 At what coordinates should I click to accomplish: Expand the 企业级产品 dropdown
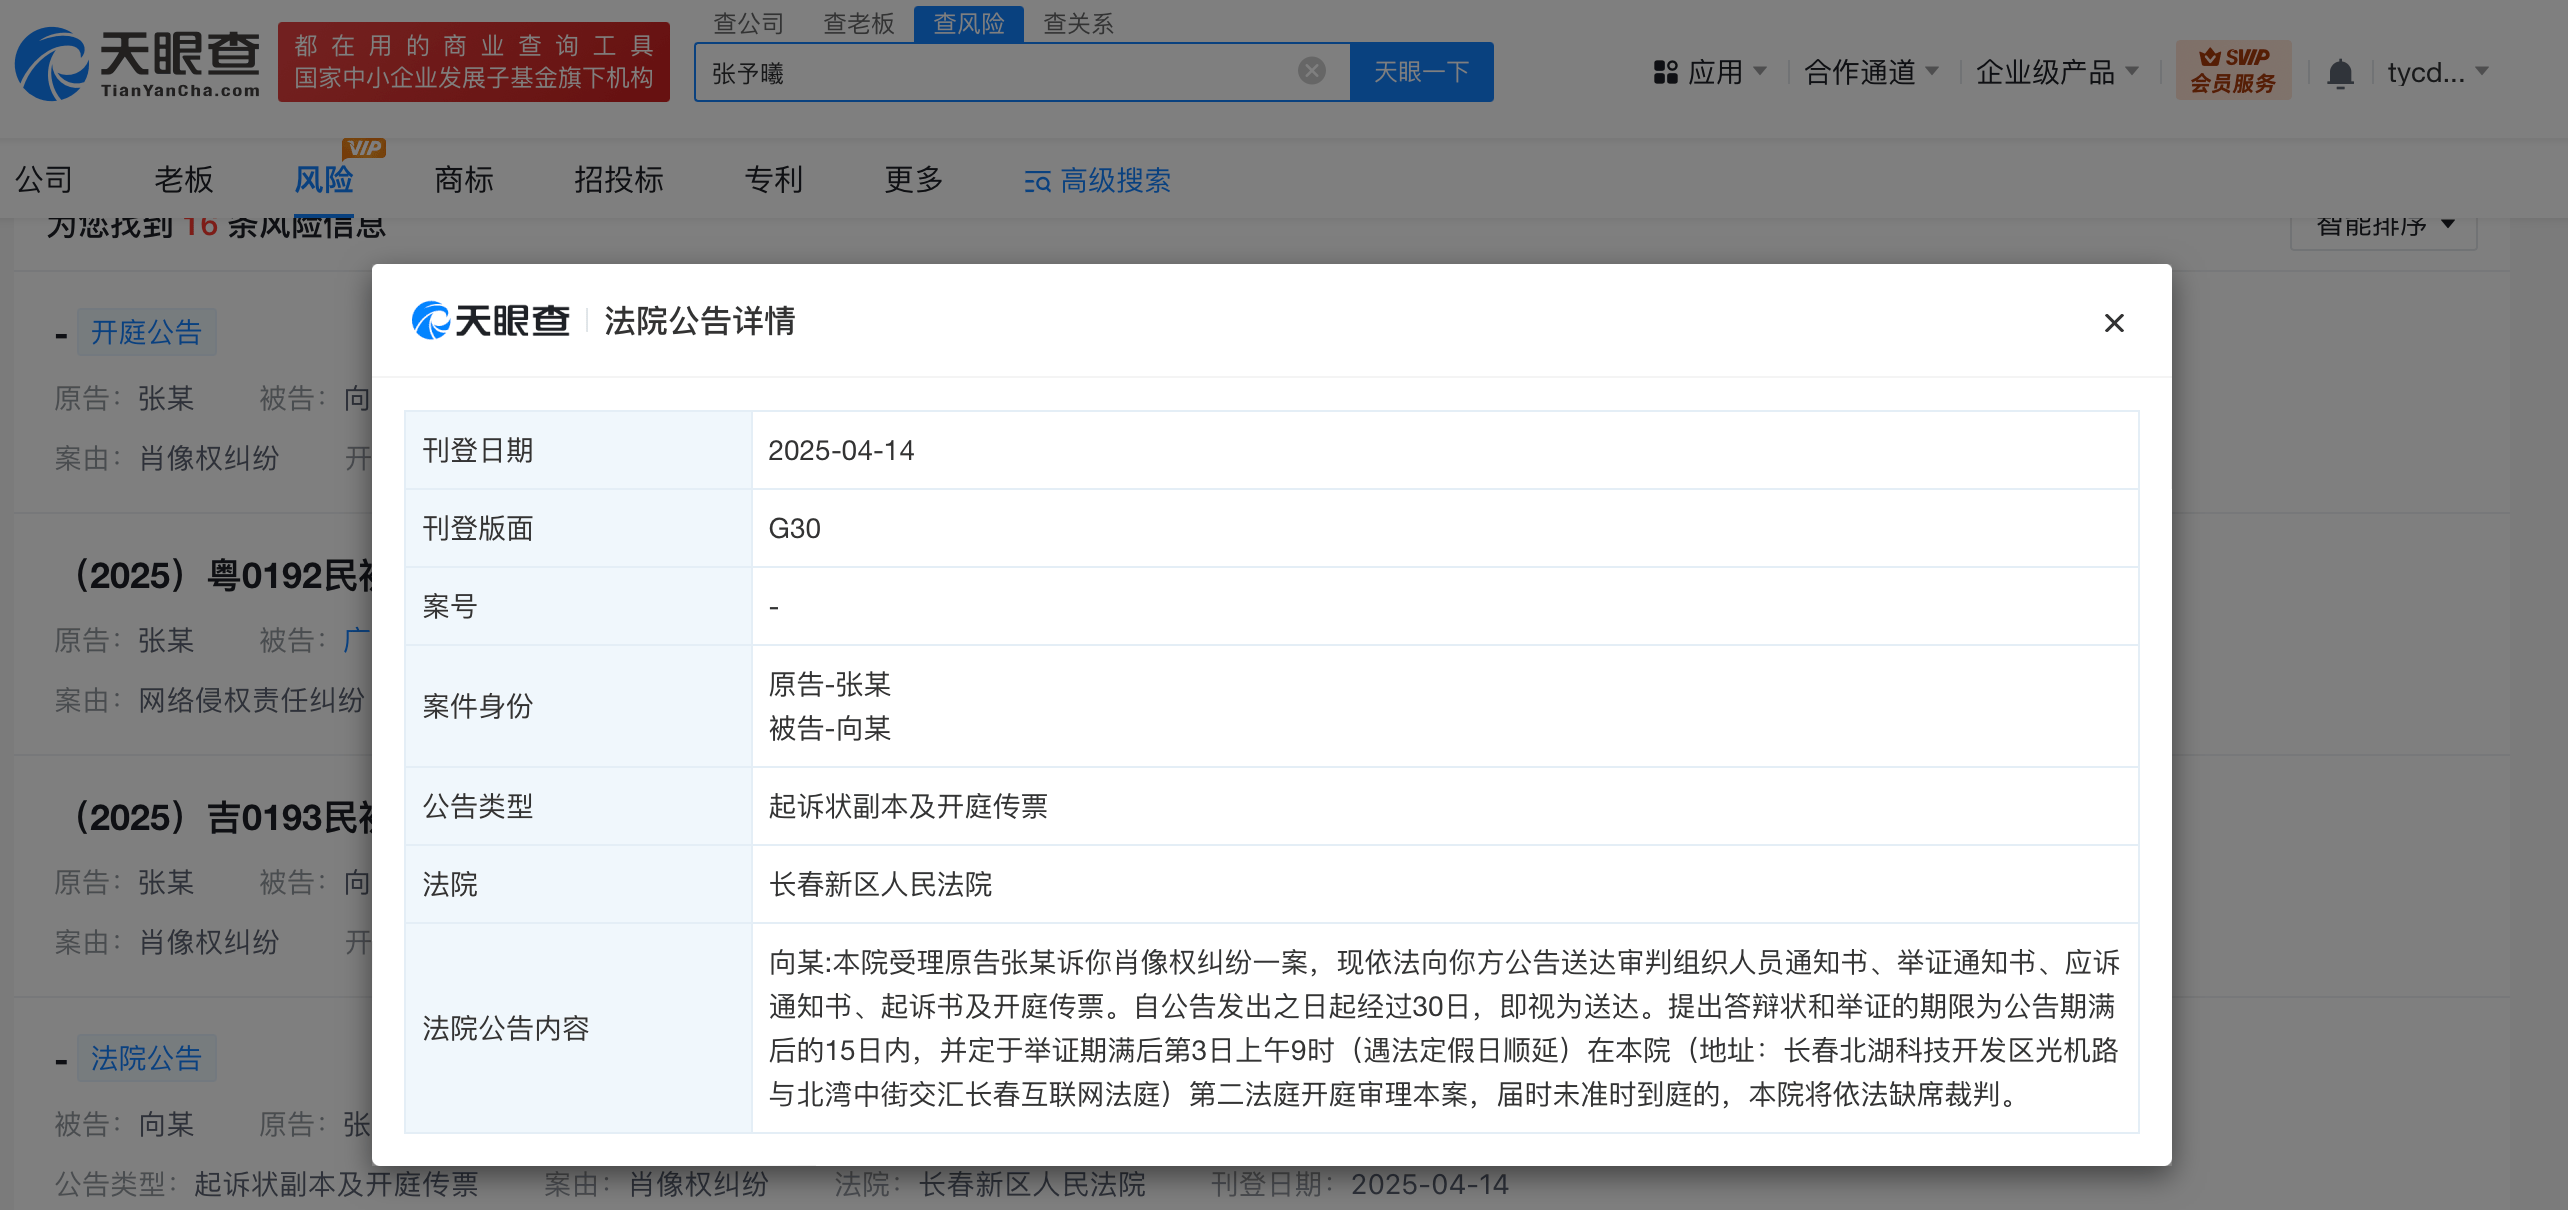(2056, 73)
